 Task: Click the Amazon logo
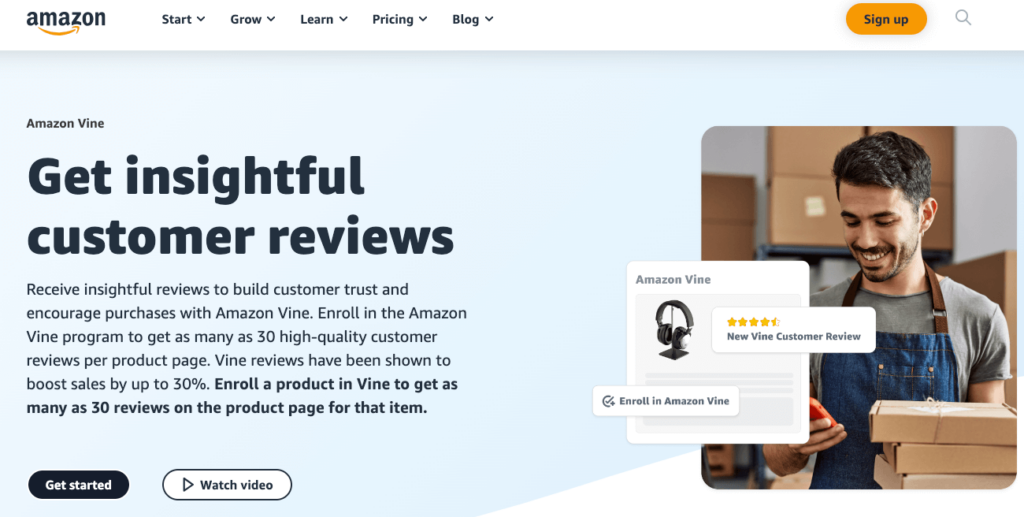65,22
